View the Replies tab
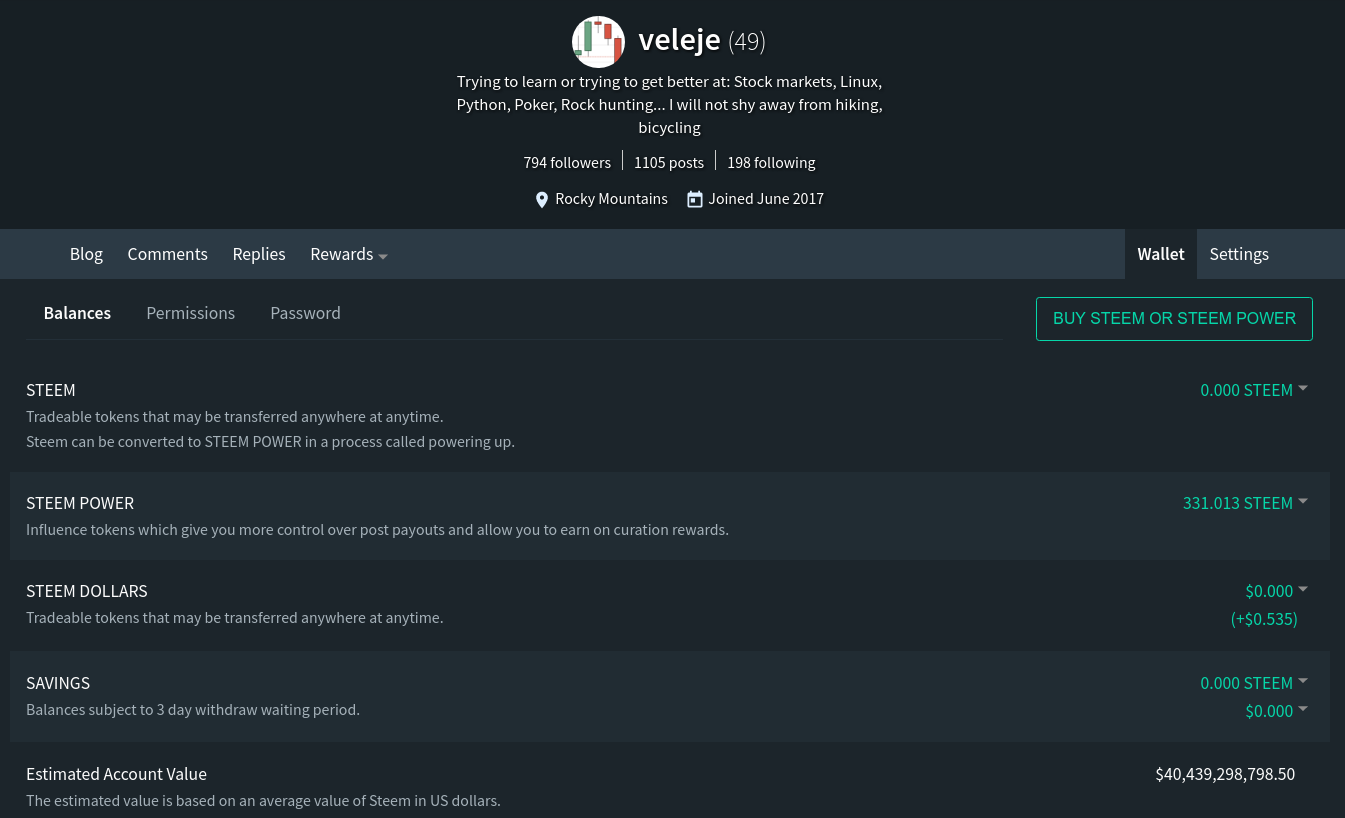 [x=259, y=254]
